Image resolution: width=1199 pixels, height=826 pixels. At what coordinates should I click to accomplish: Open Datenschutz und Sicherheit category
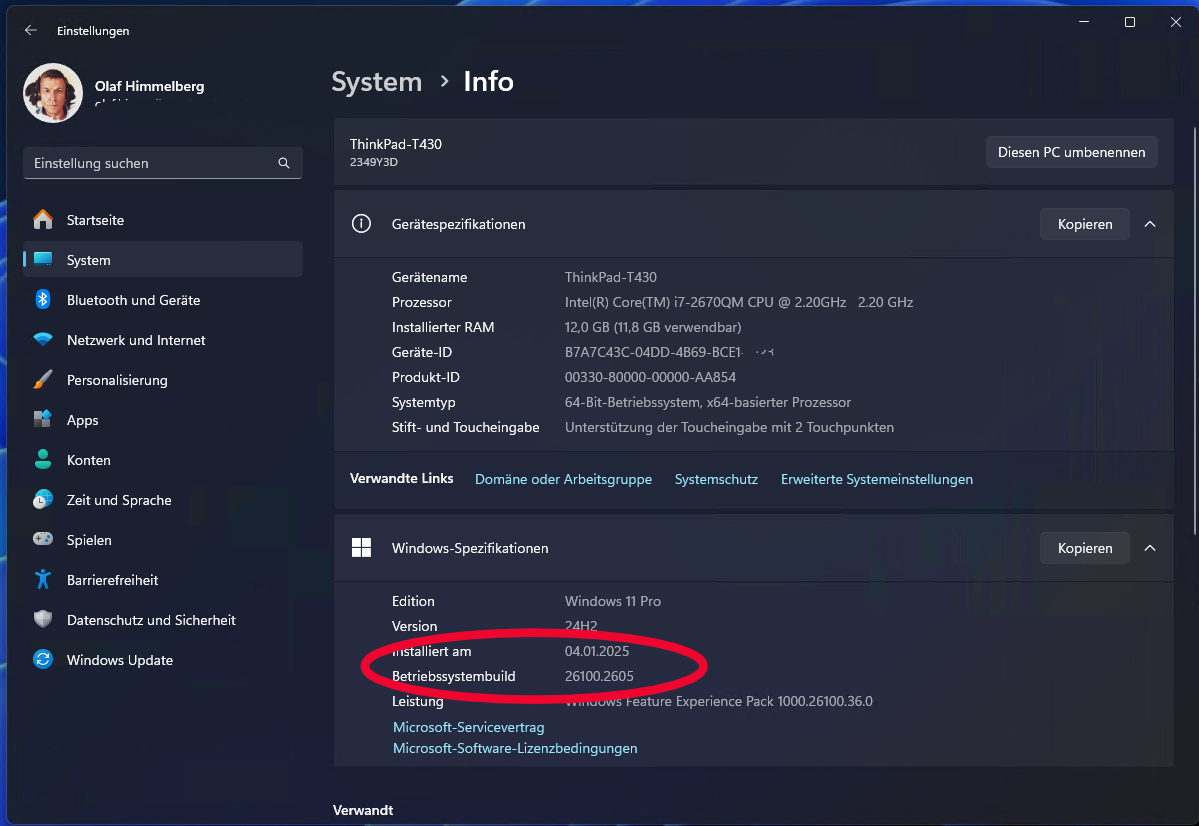click(163, 620)
